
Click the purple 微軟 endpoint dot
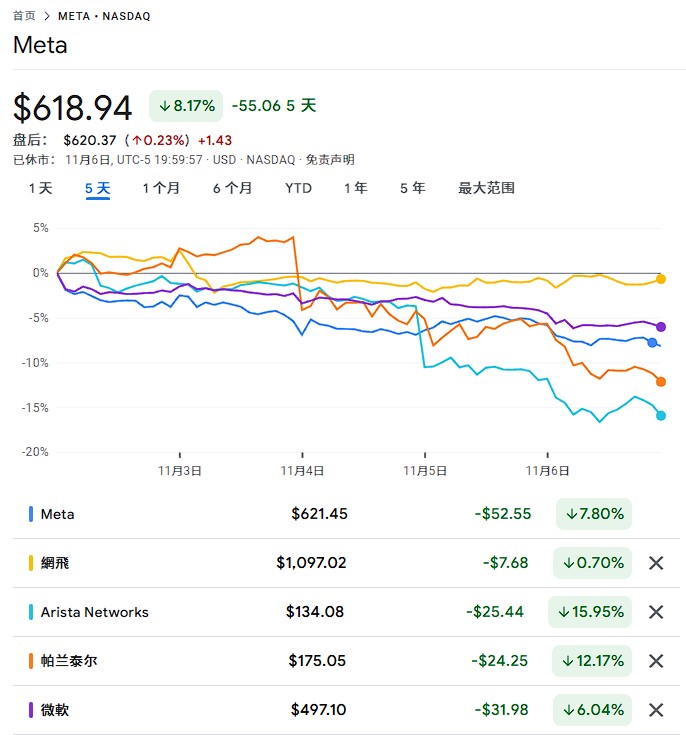click(661, 327)
